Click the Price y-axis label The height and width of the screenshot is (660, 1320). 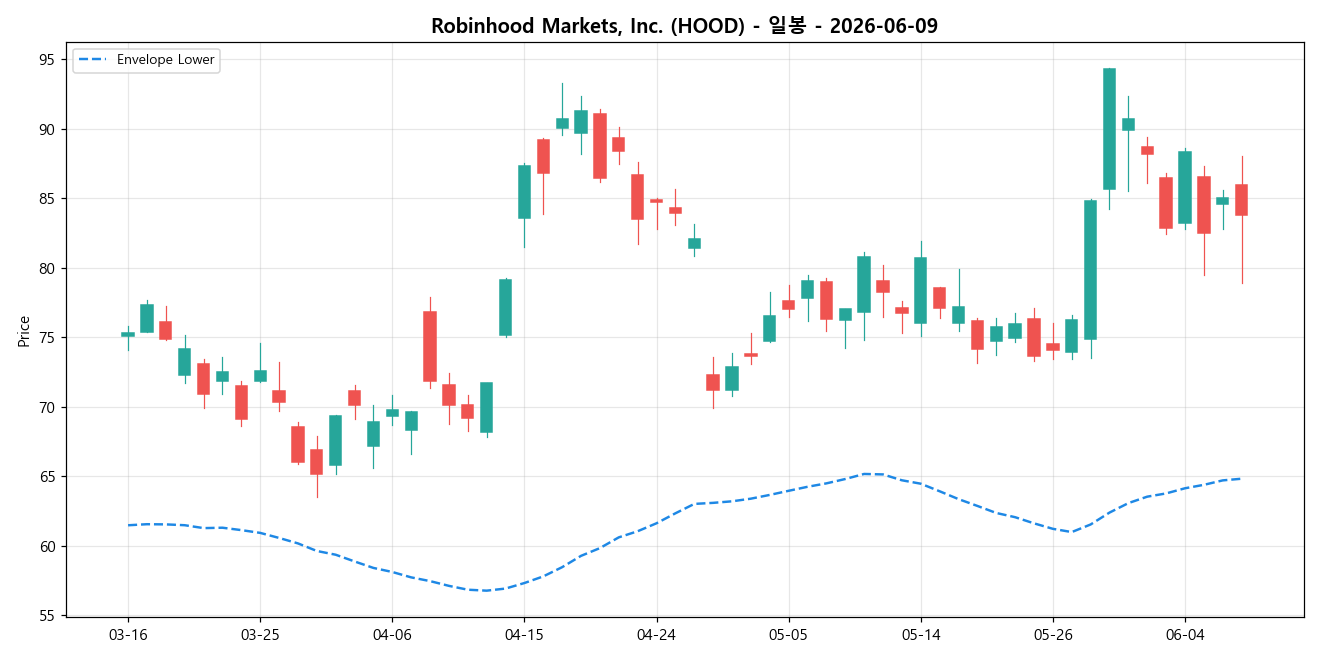click(x=24, y=330)
